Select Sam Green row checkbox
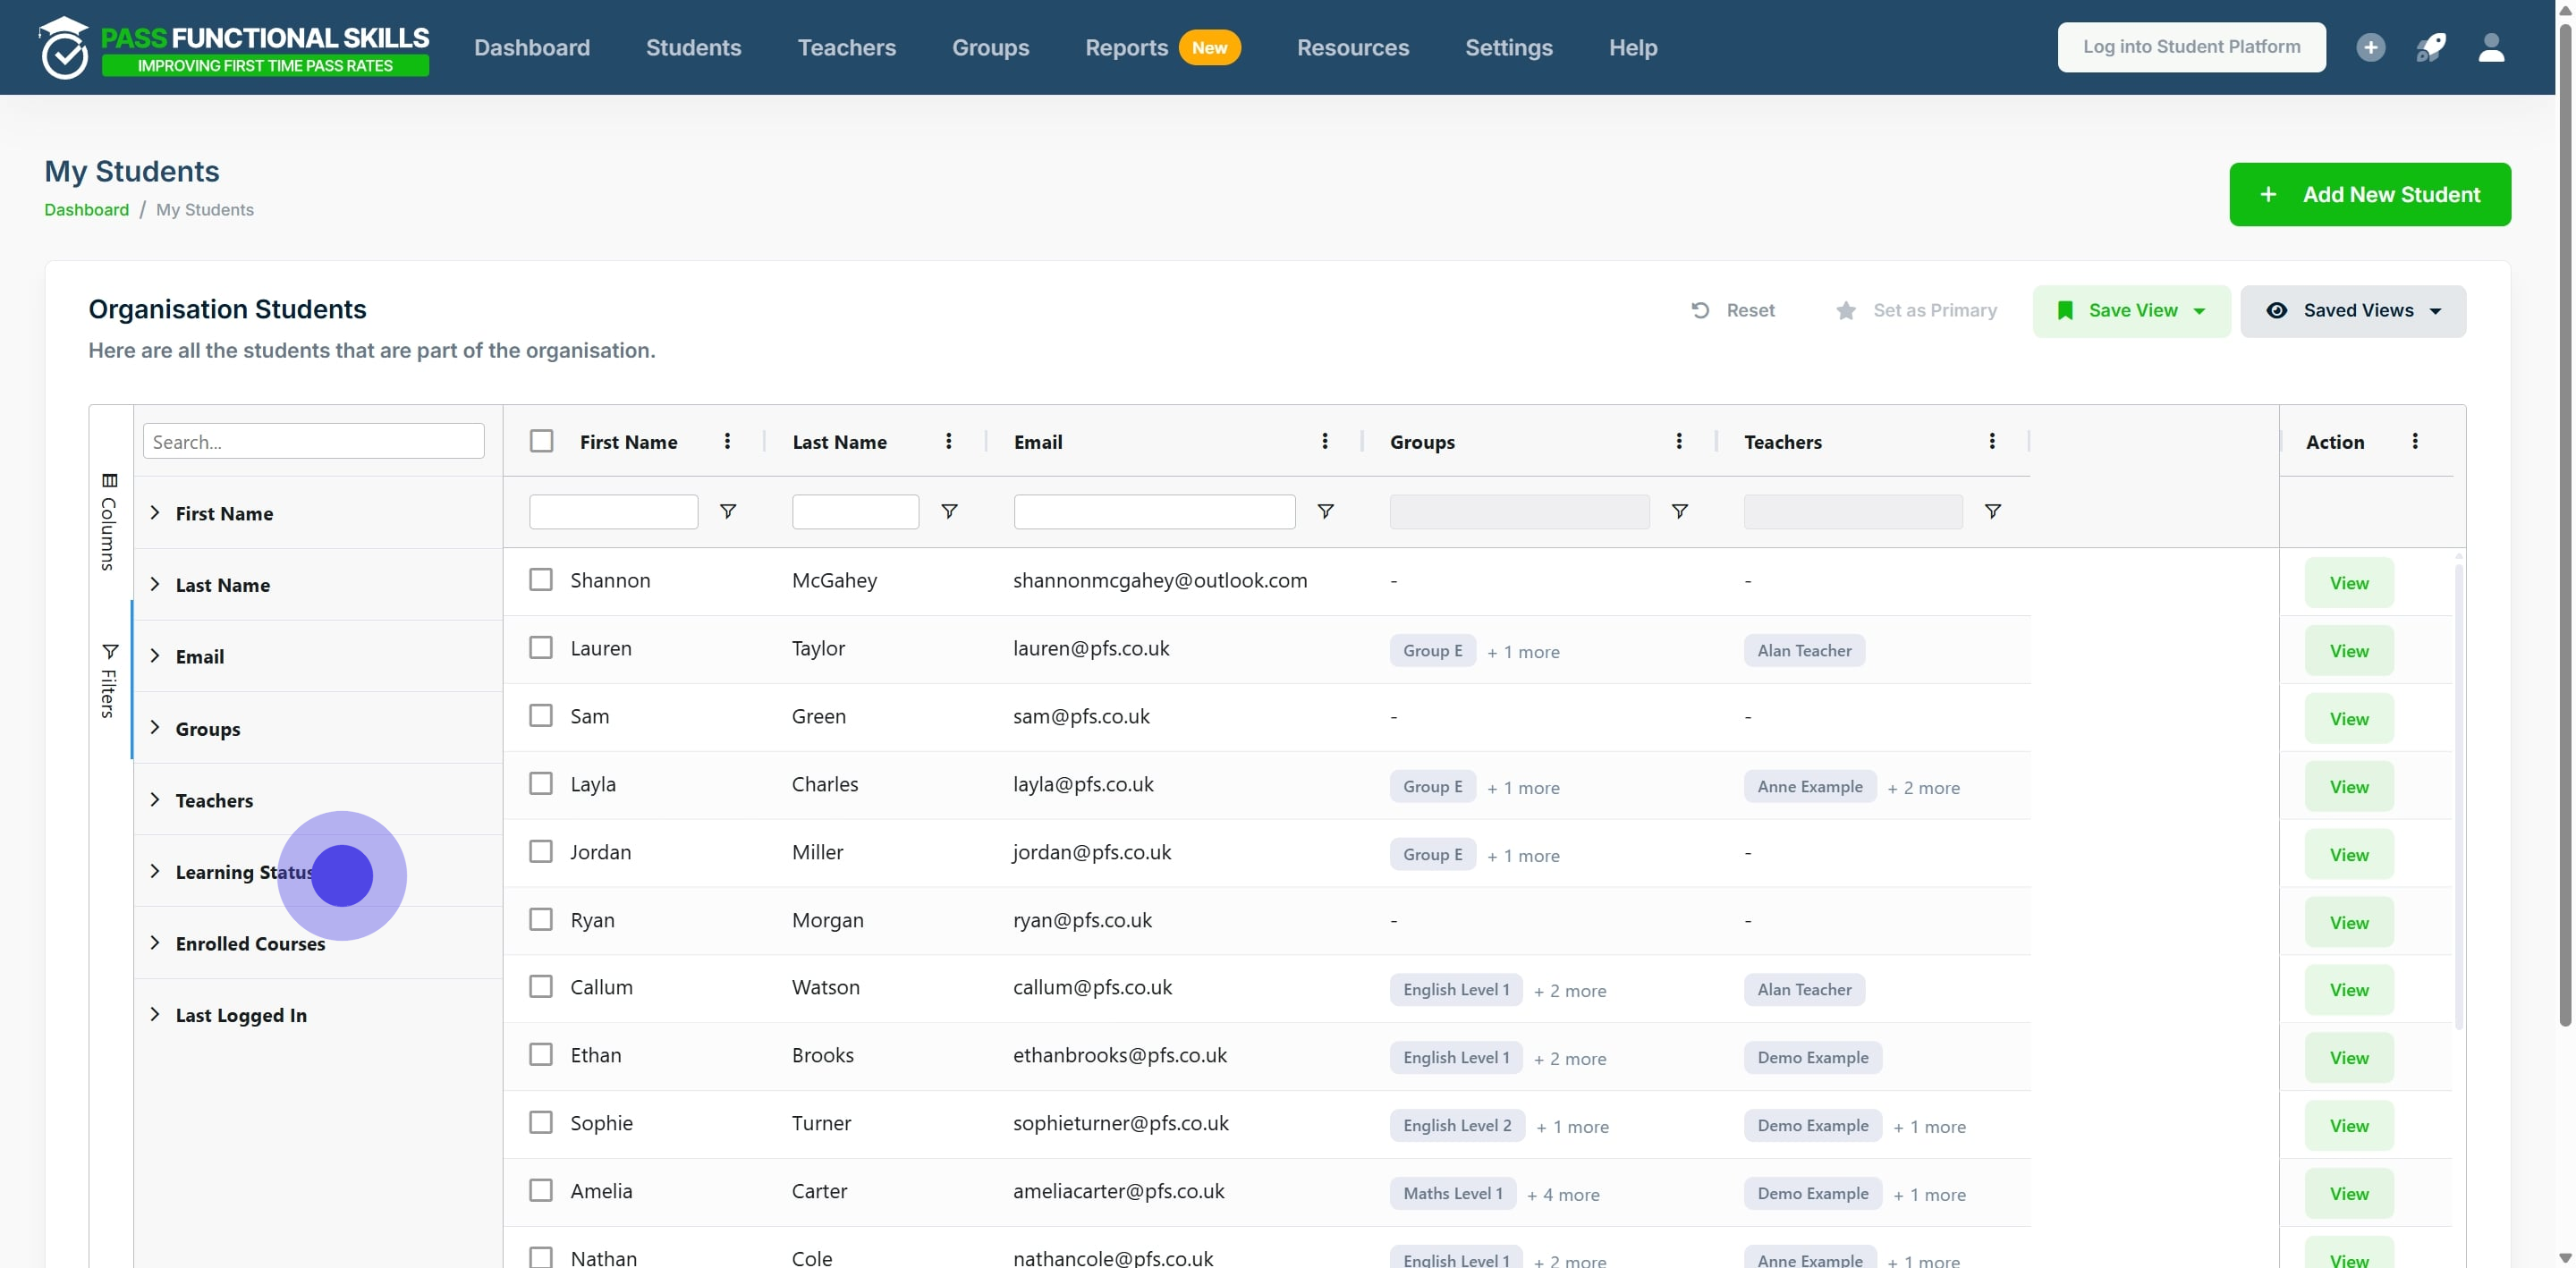 [x=541, y=715]
